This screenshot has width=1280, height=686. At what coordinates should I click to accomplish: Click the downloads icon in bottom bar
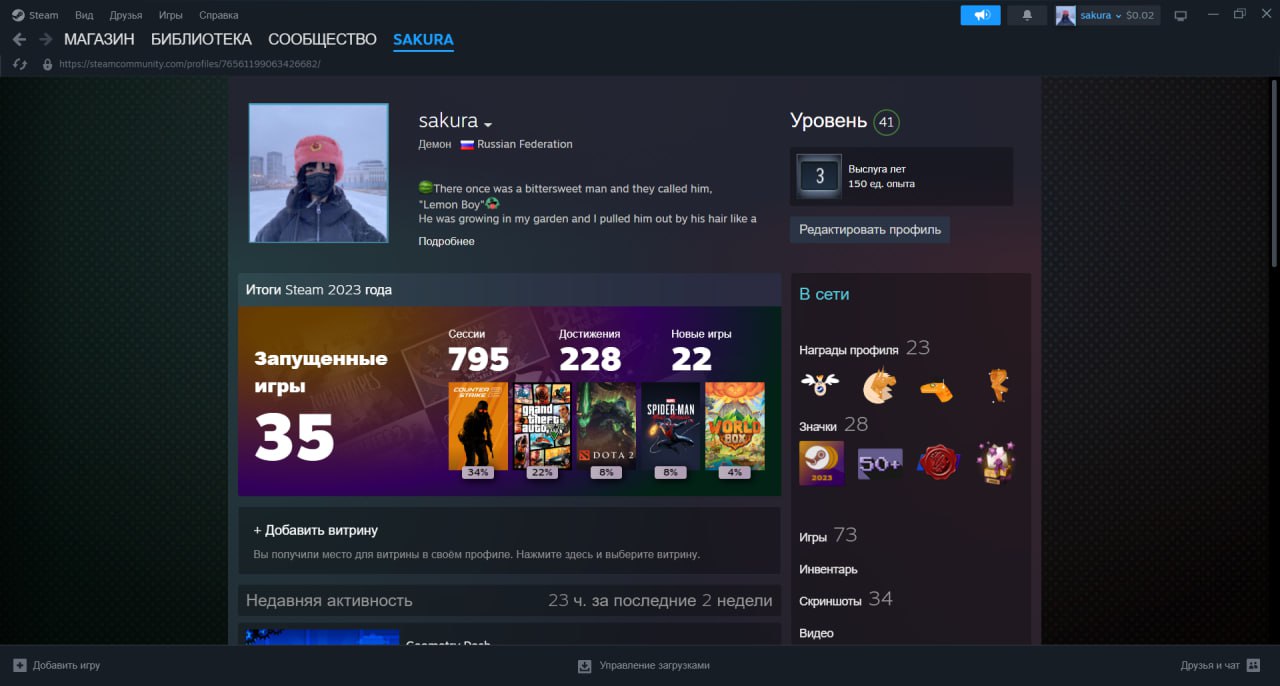(585, 666)
